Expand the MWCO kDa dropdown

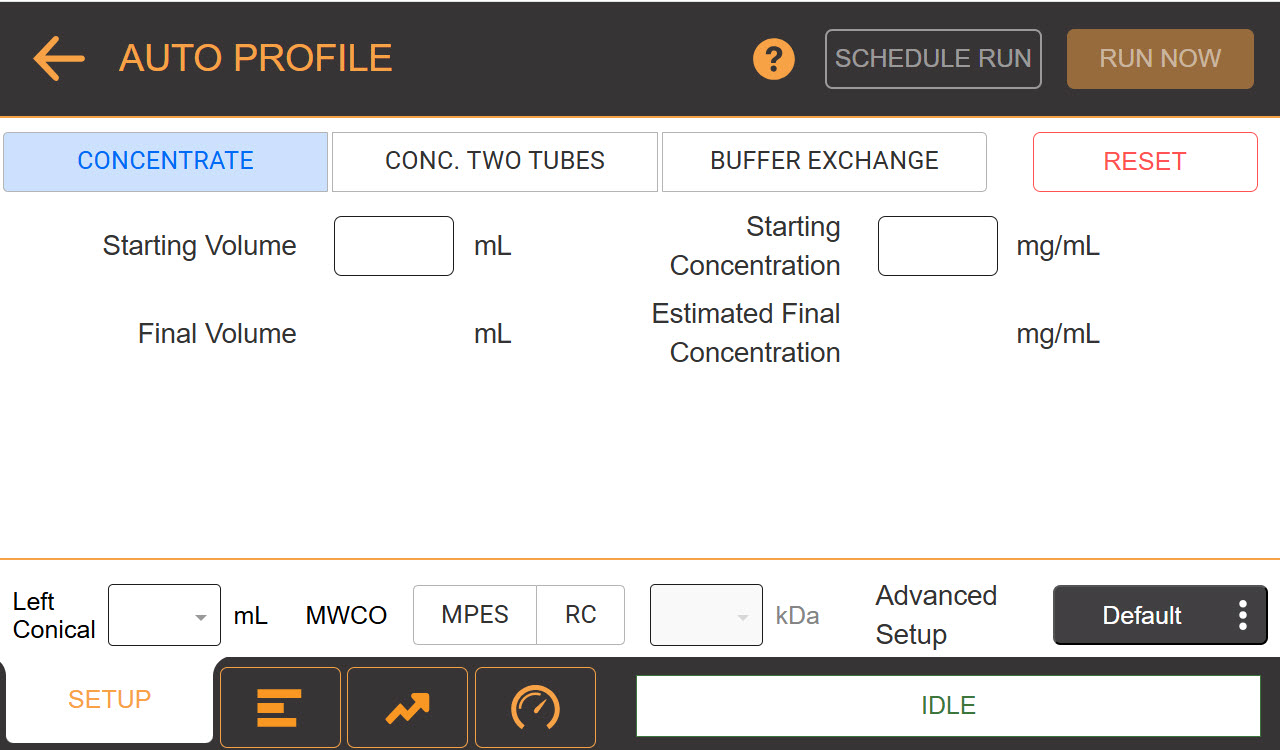[x=706, y=615]
